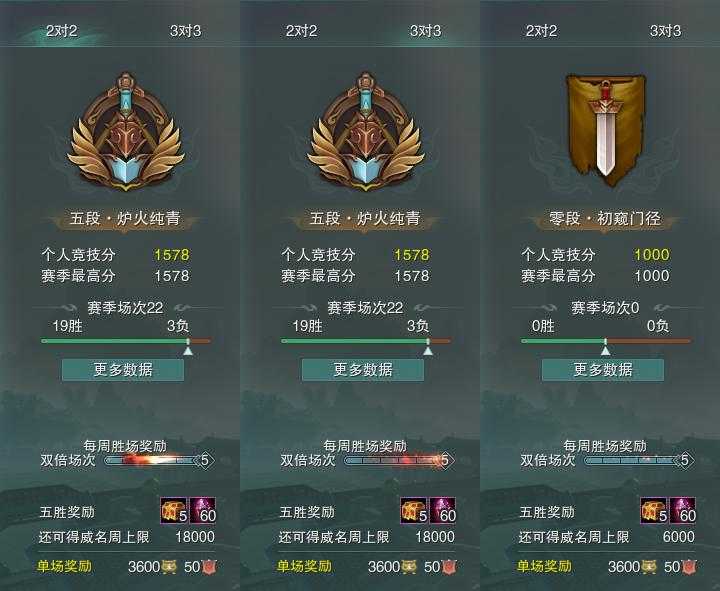Click 五段·炉火纯青 rank title in middle panel
This screenshot has height=591, width=720.
[365, 219]
